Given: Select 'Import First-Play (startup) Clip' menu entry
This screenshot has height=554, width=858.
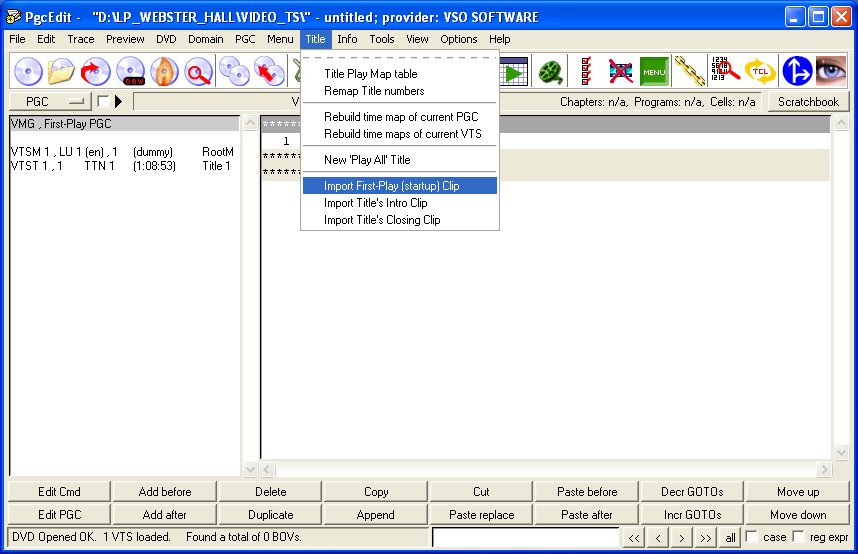Looking at the screenshot, I should pos(399,186).
